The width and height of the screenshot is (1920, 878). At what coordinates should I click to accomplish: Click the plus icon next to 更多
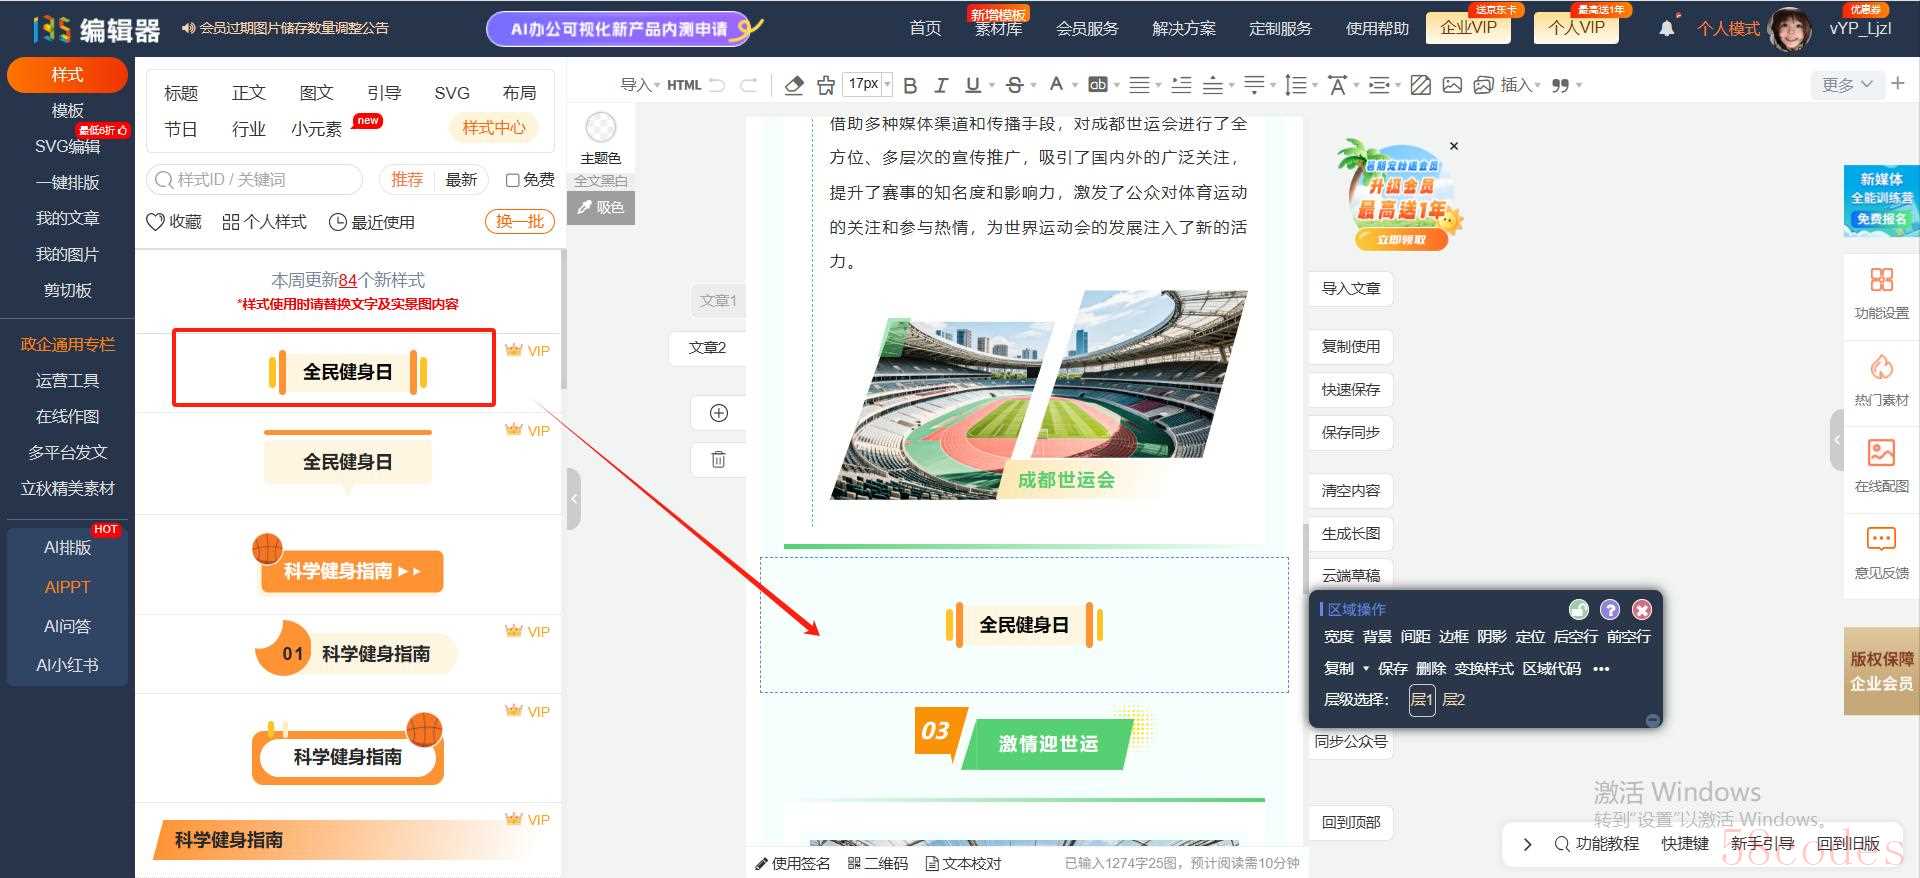tap(1897, 84)
